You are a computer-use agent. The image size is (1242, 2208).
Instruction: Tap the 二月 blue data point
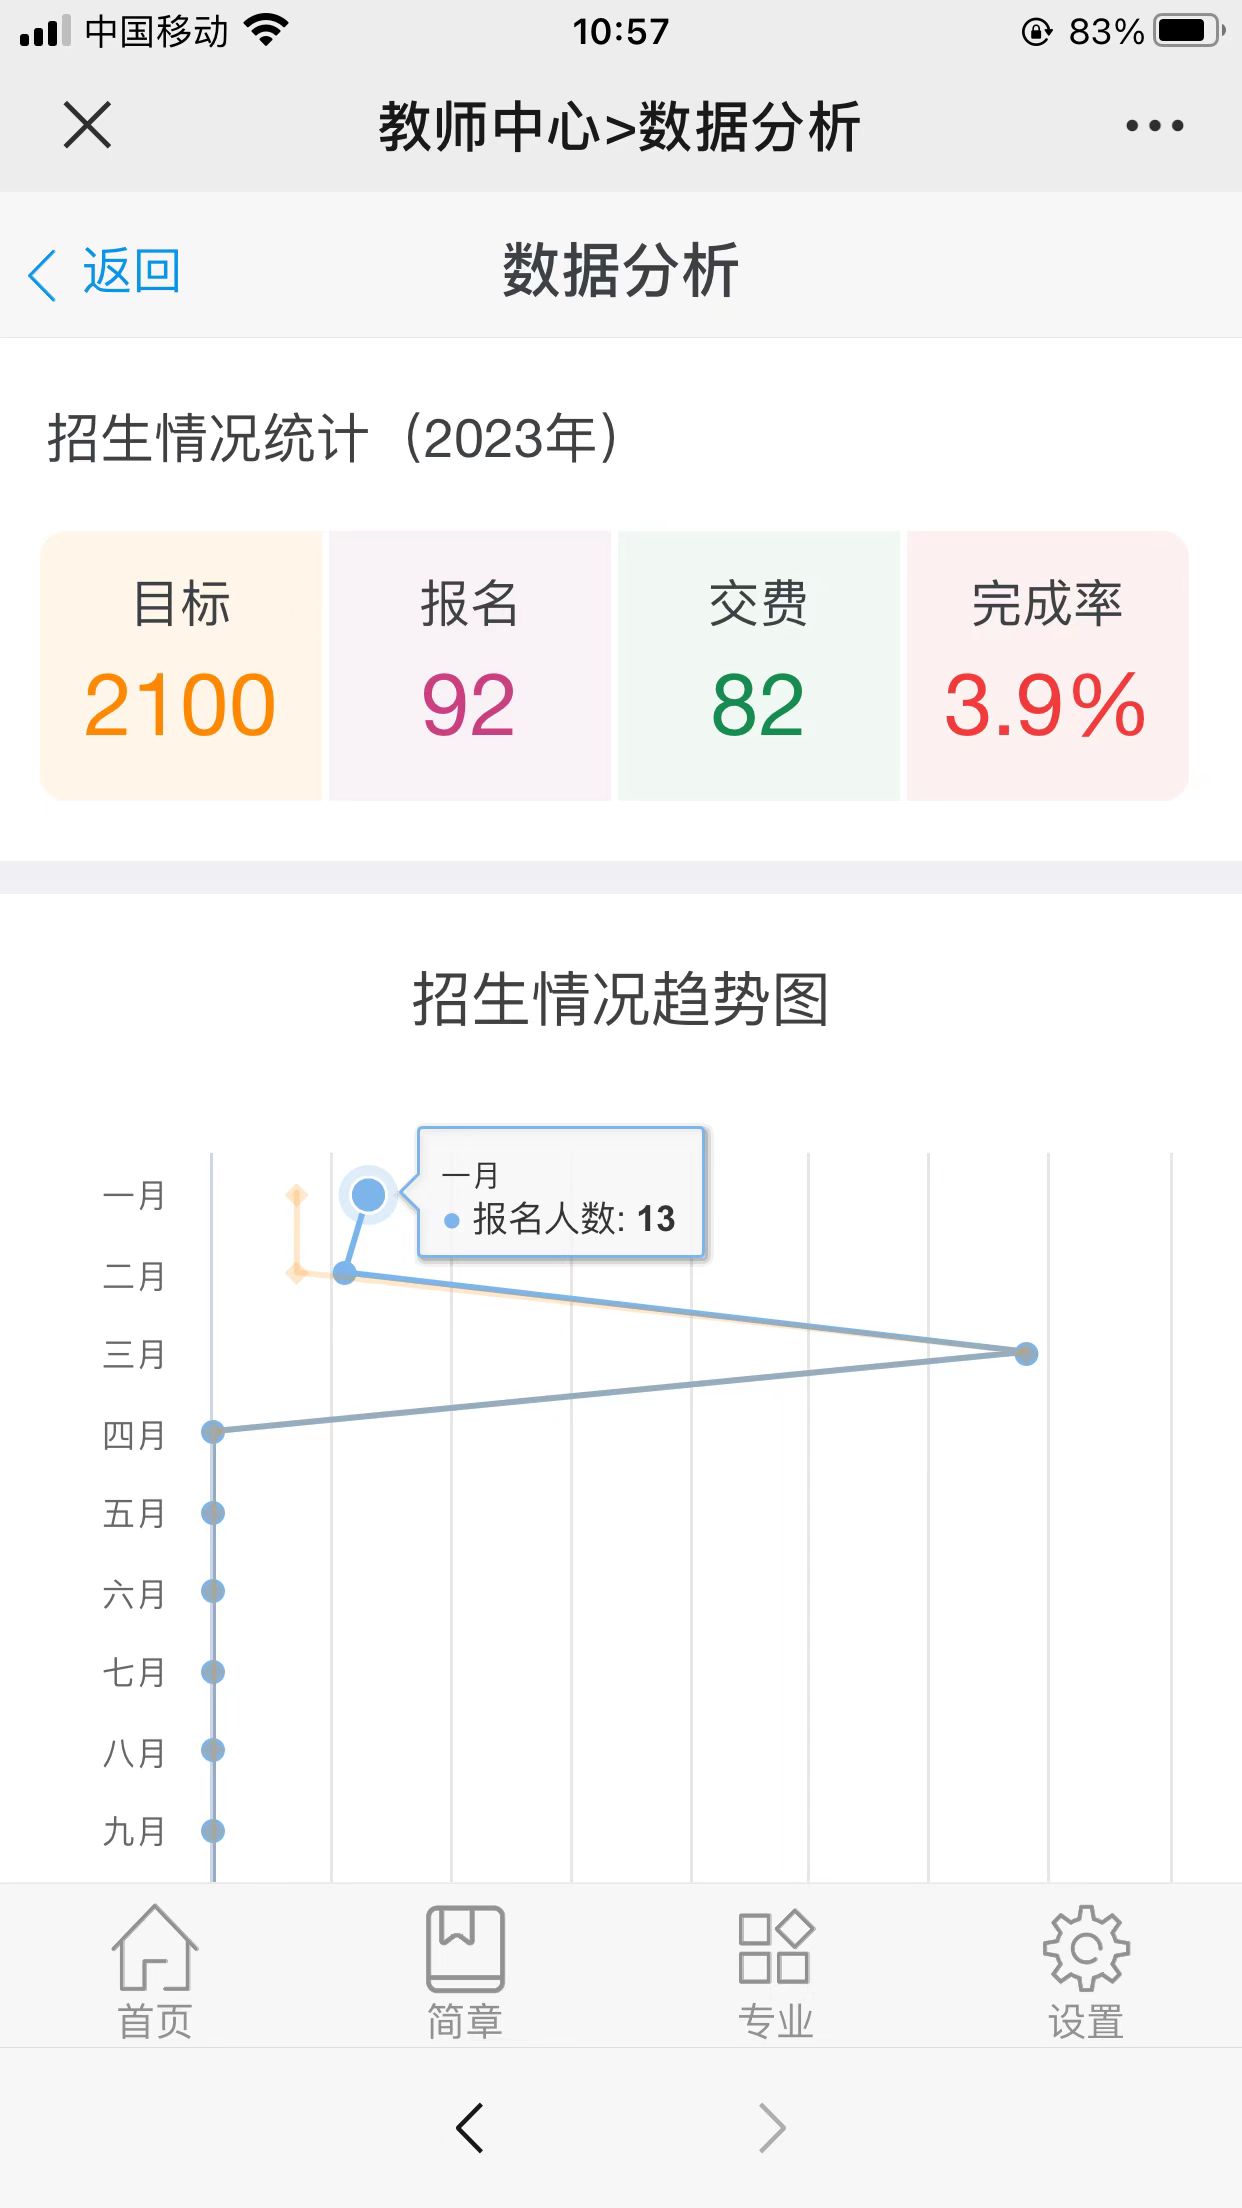[344, 1273]
